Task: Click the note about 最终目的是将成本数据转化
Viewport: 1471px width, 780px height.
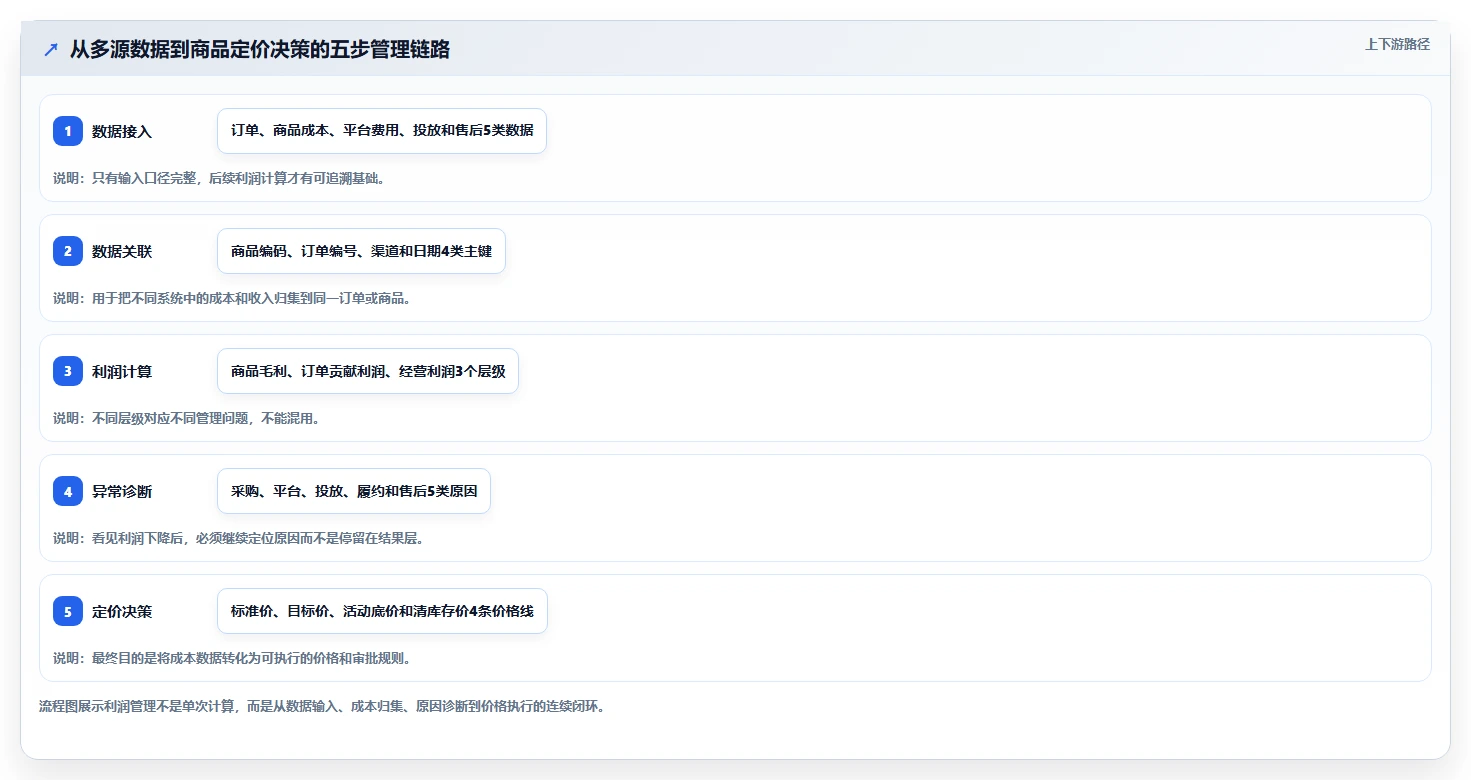Action: (232, 658)
